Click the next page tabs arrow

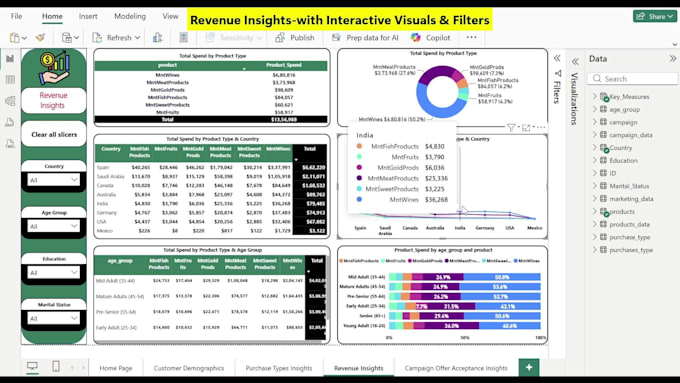[x=83, y=368]
